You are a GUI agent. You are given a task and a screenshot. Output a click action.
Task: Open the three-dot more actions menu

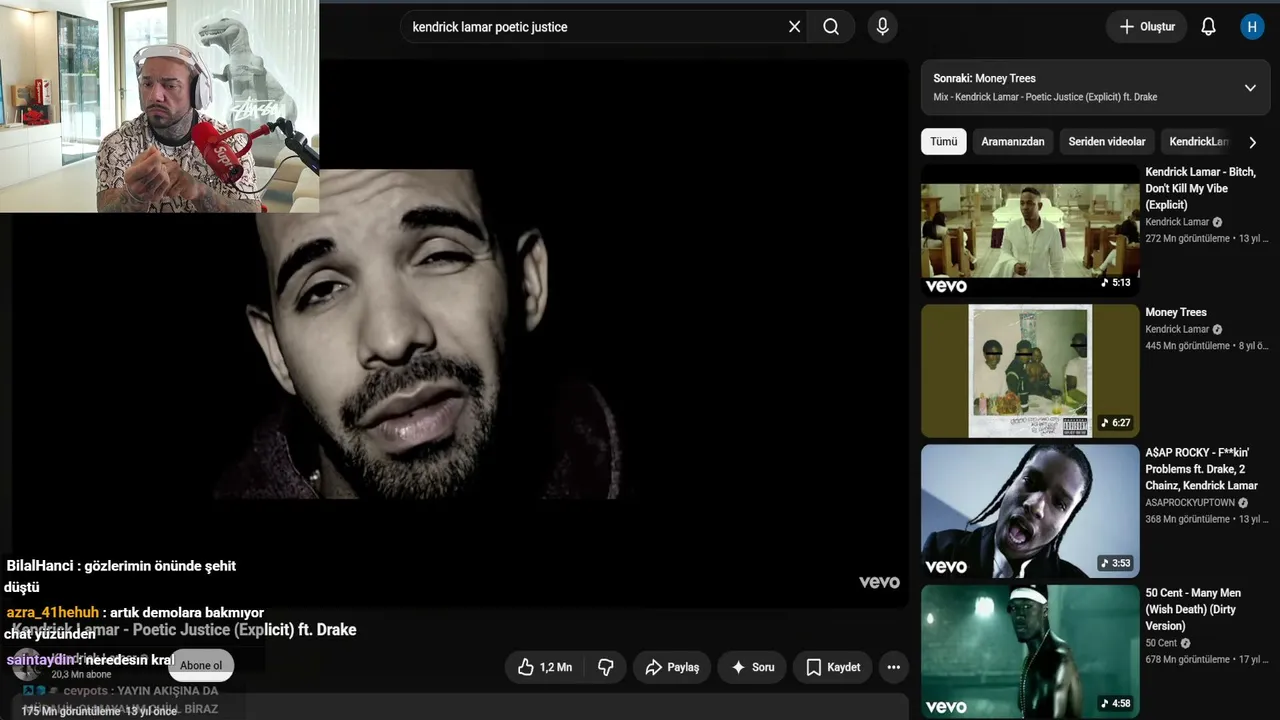(894, 667)
